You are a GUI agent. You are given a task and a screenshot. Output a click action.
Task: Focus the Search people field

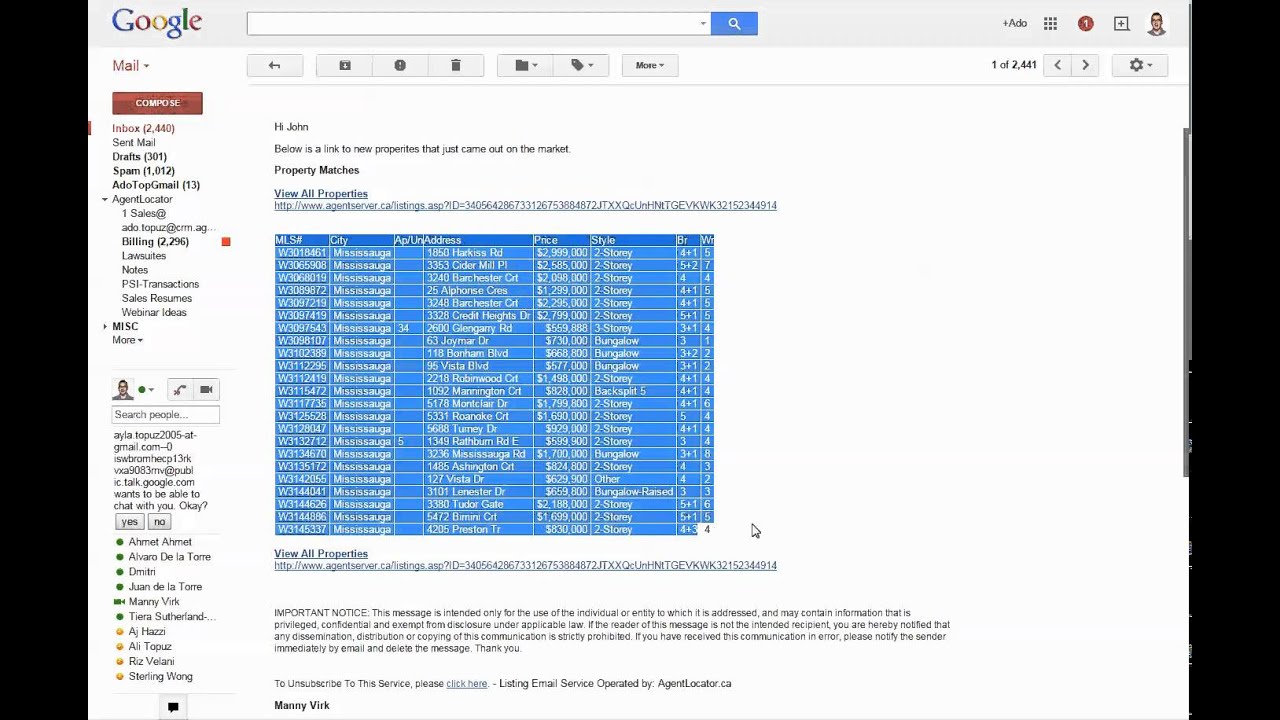(x=165, y=414)
